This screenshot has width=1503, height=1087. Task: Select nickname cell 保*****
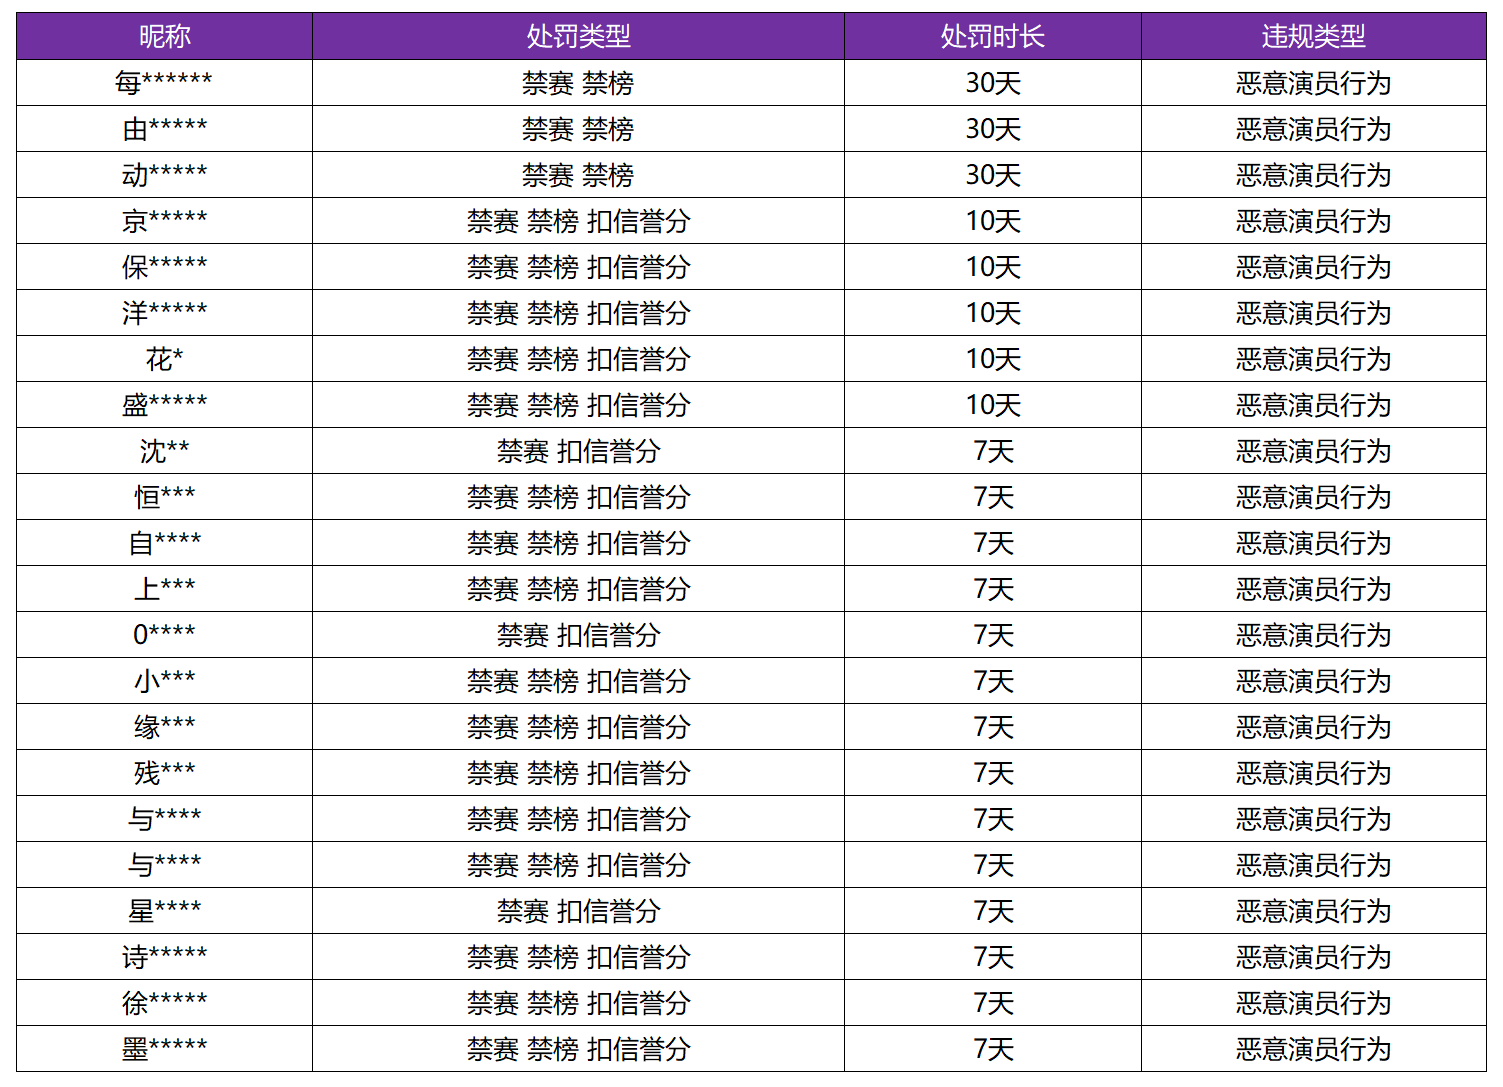[x=164, y=267]
